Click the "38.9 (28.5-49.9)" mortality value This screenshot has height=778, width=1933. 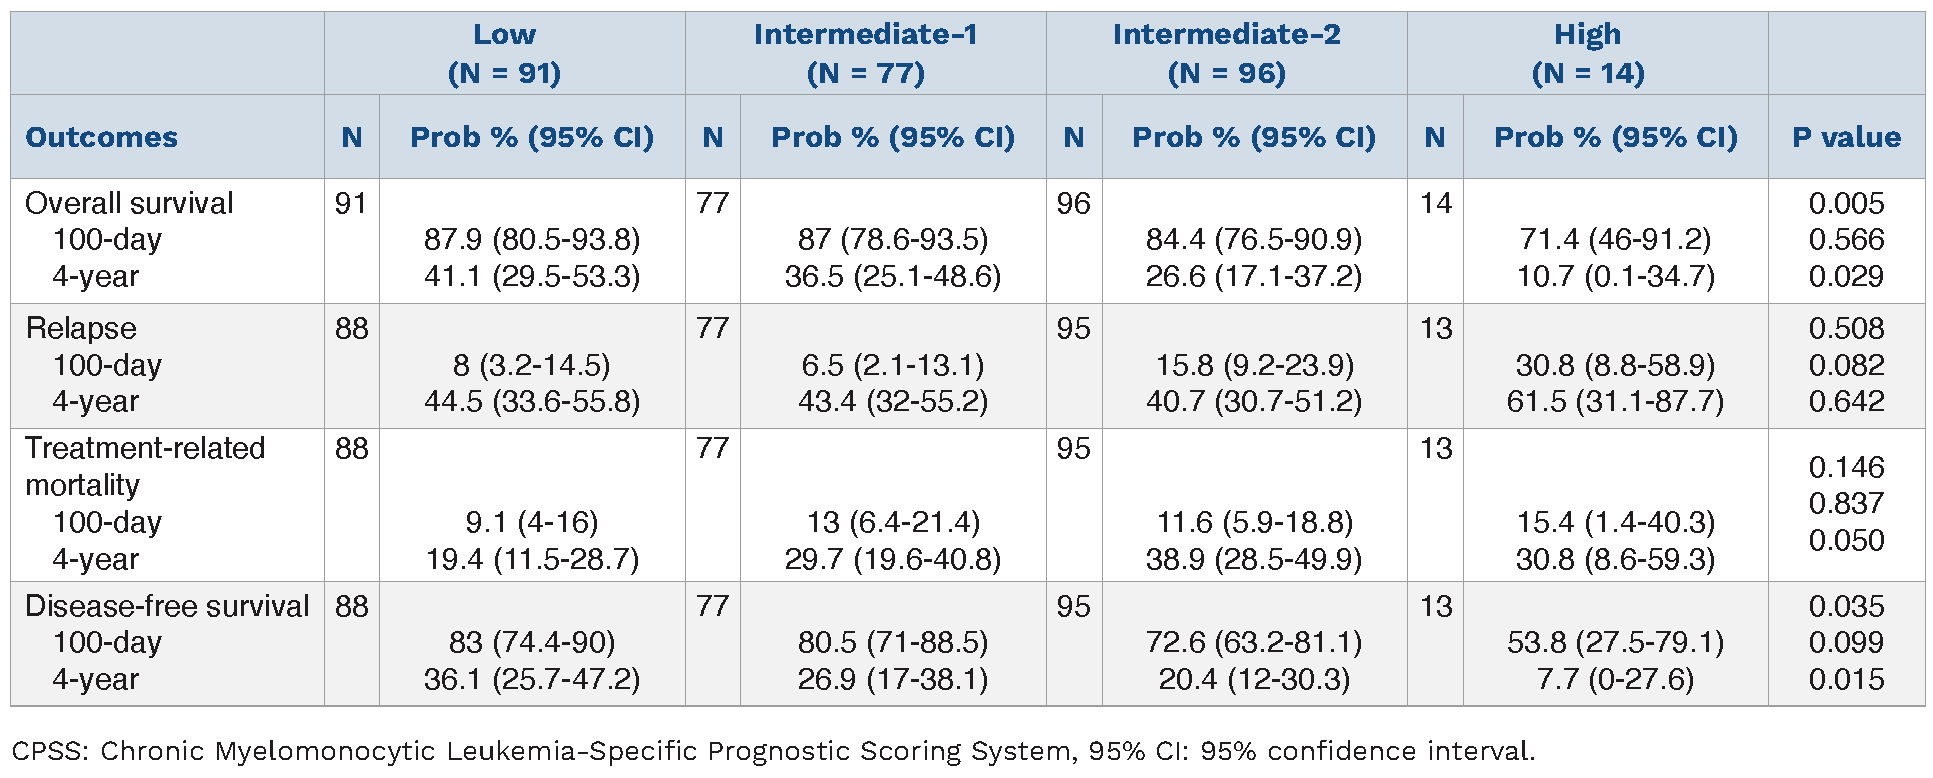tap(1254, 559)
